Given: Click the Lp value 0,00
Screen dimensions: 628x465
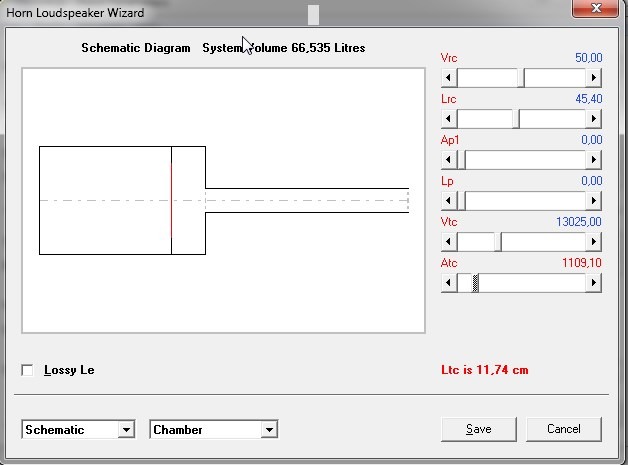Looking at the screenshot, I should coord(592,181).
